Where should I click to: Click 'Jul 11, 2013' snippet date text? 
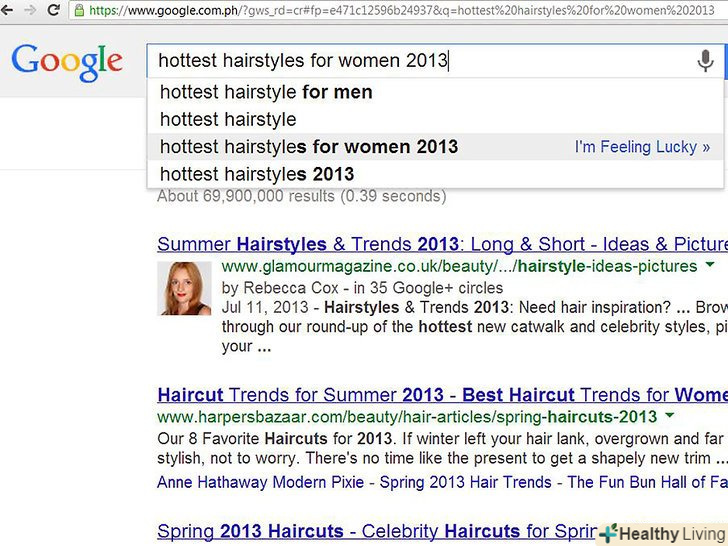point(265,307)
